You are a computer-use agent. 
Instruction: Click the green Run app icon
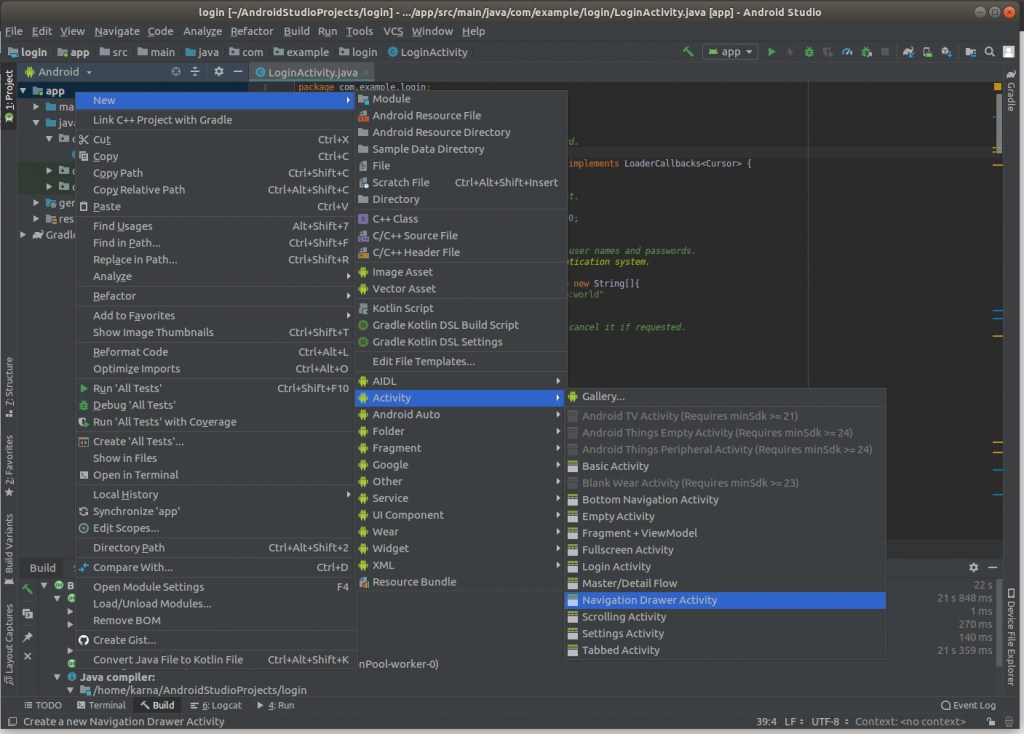pyautogui.click(x=771, y=52)
